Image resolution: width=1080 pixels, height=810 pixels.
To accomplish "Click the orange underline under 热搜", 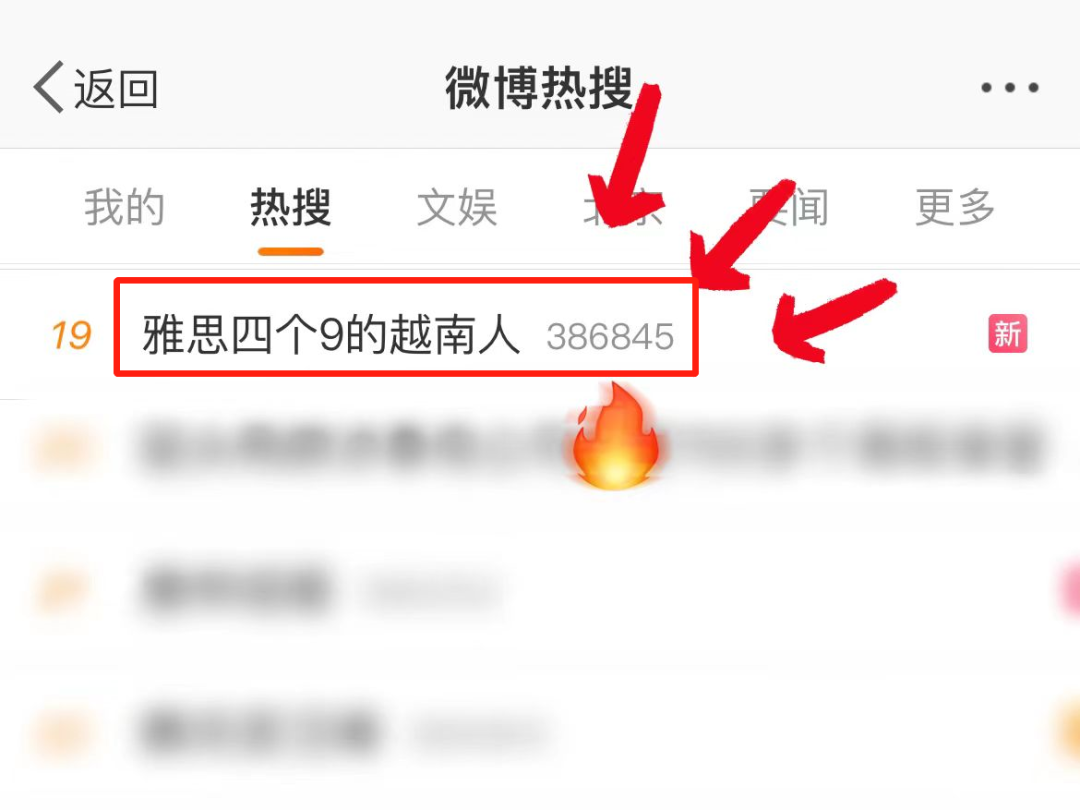I will click(x=291, y=251).
